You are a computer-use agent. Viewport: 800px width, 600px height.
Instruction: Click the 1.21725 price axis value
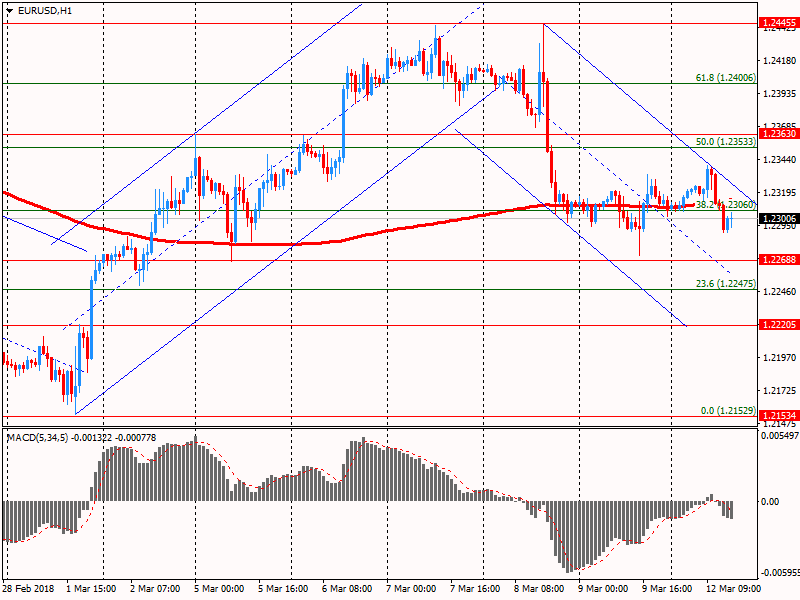click(x=779, y=390)
